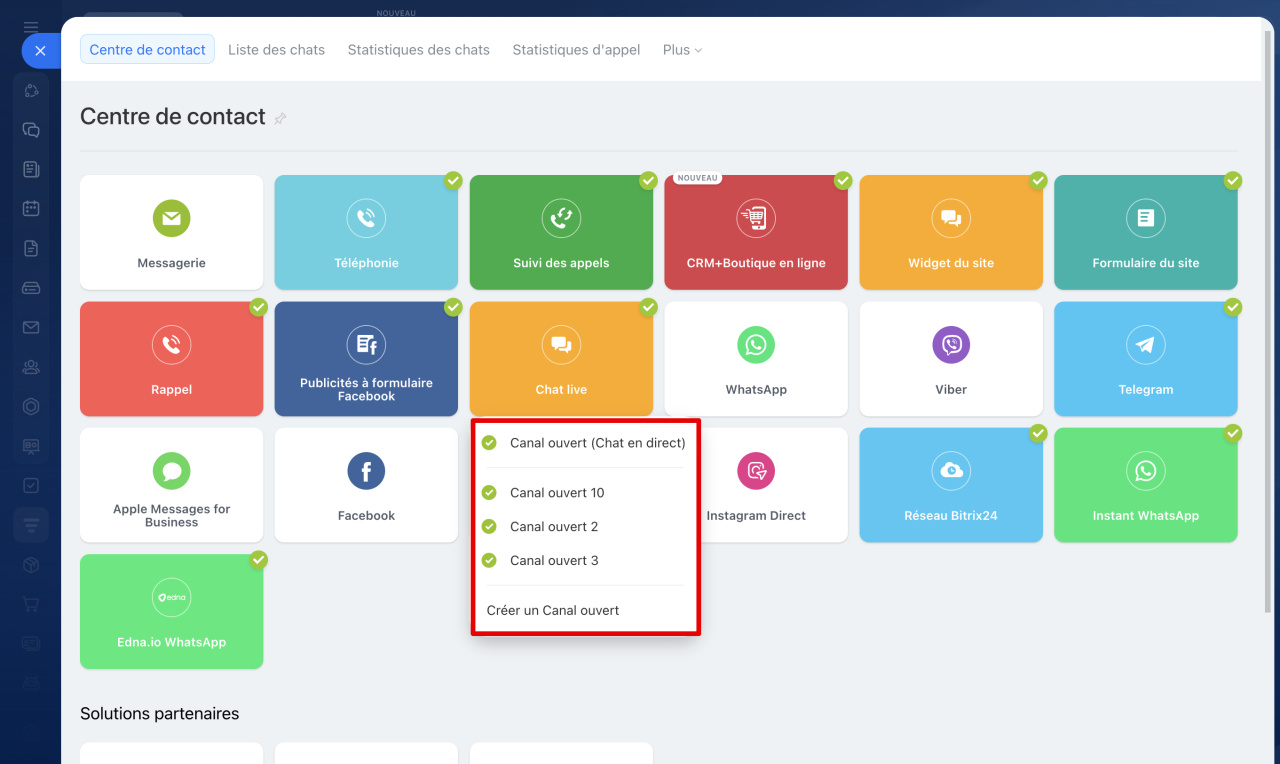Open the CRM+Boutique en ligne tile
The height and width of the screenshot is (764, 1280).
click(x=756, y=232)
